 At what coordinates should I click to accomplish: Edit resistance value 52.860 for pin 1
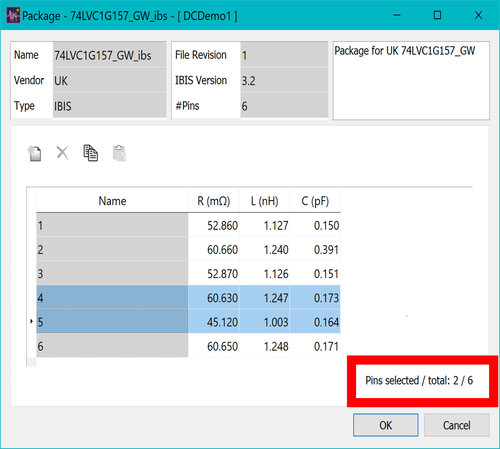pyautogui.click(x=214, y=226)
